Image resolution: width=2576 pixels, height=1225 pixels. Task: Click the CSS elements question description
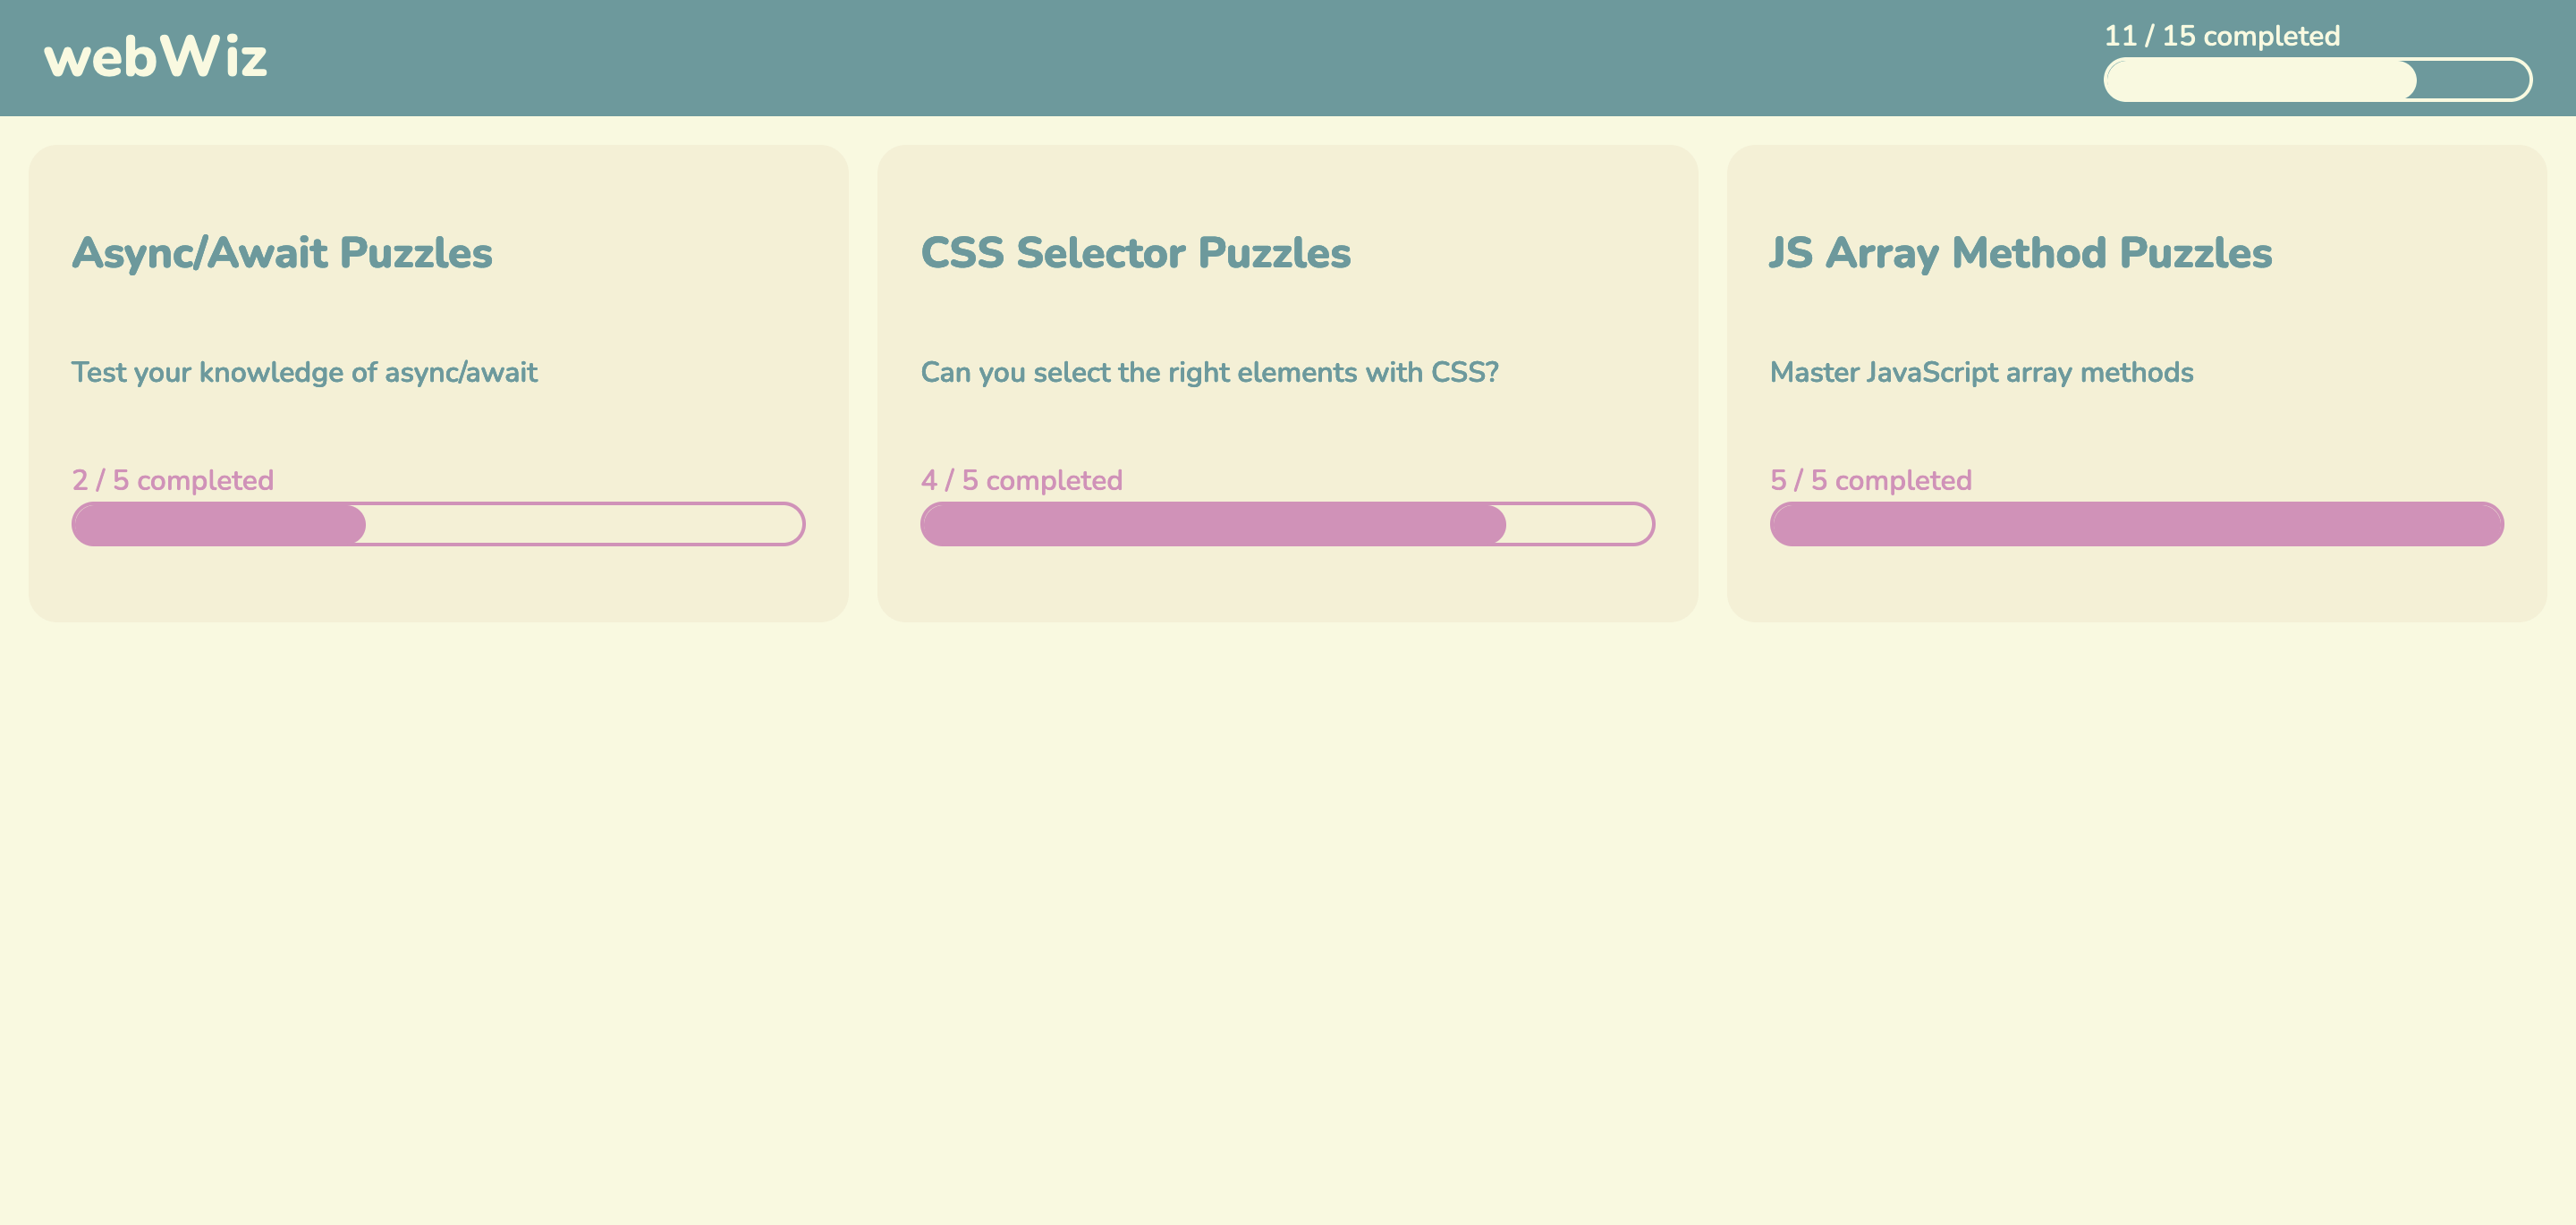(1210, 371)
